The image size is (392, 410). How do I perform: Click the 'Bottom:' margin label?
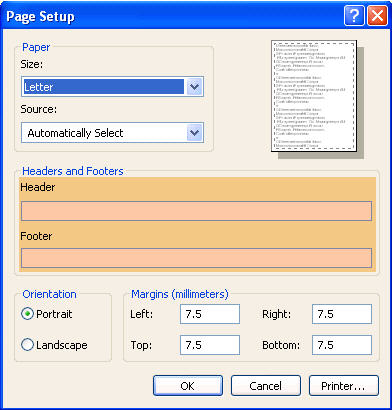[281, 345]
